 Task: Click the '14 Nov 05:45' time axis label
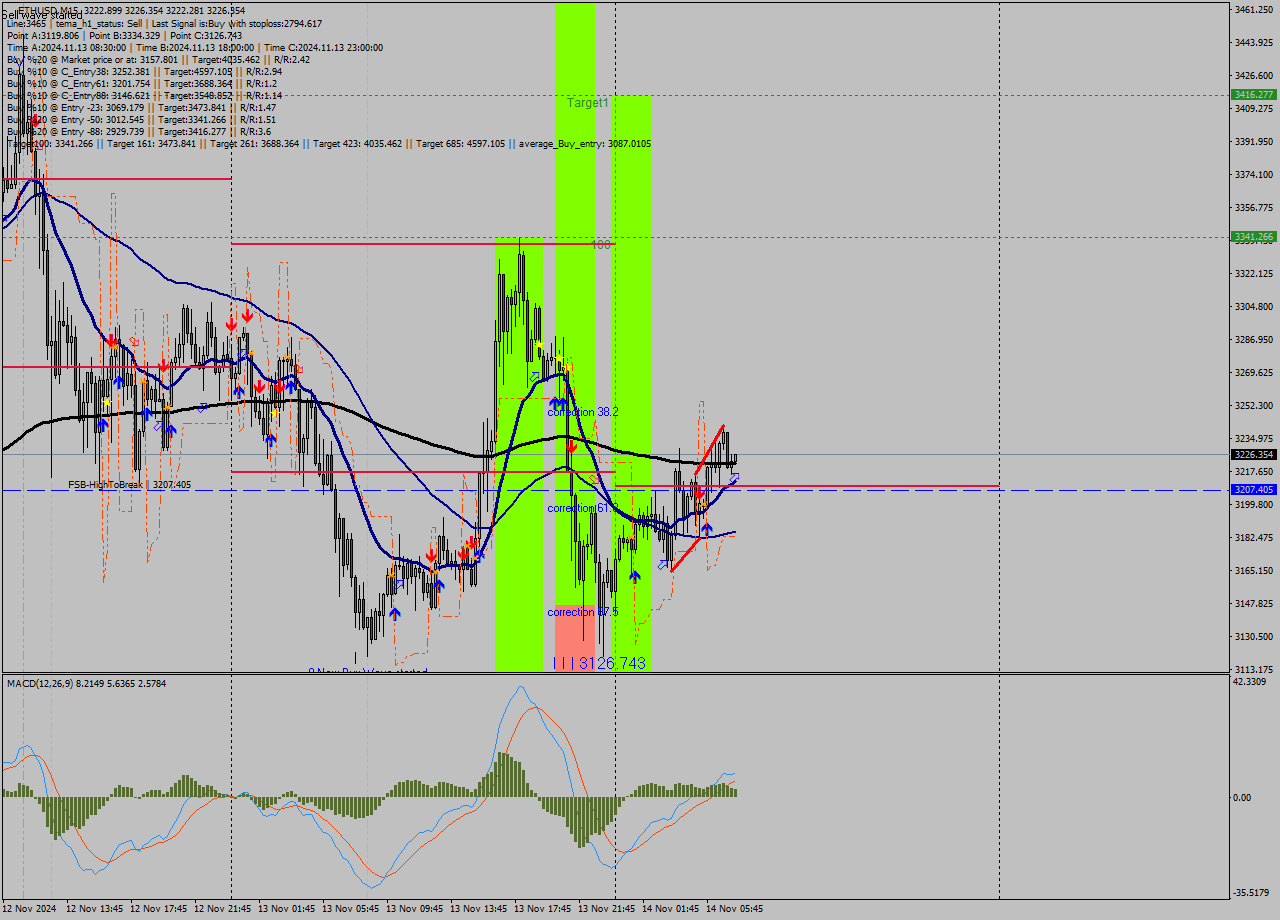click(734, 909)
